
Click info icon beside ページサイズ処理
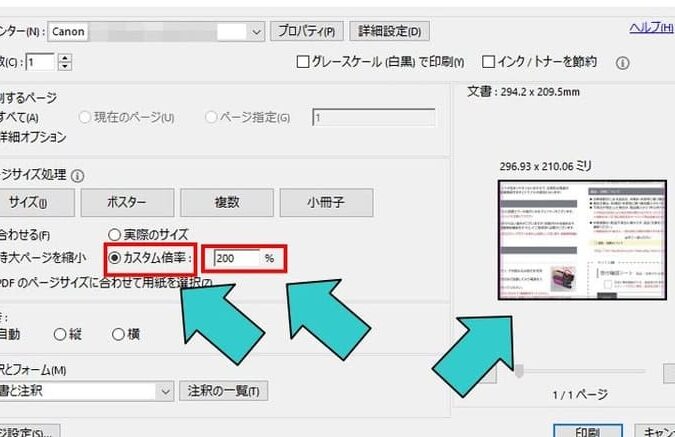77,176
